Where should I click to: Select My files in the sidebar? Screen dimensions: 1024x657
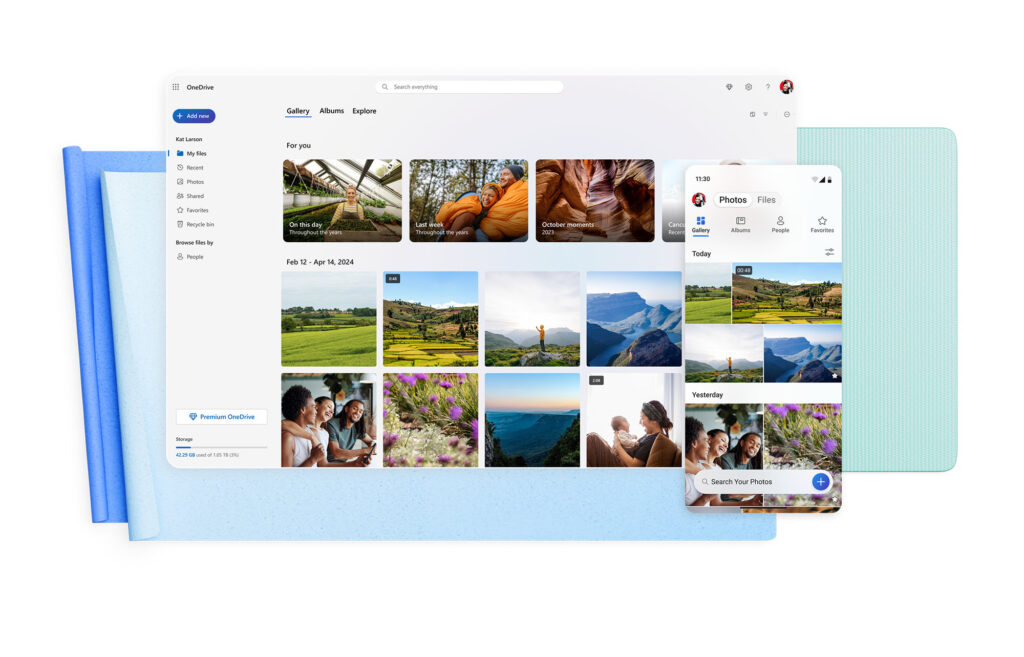point(192,153)
